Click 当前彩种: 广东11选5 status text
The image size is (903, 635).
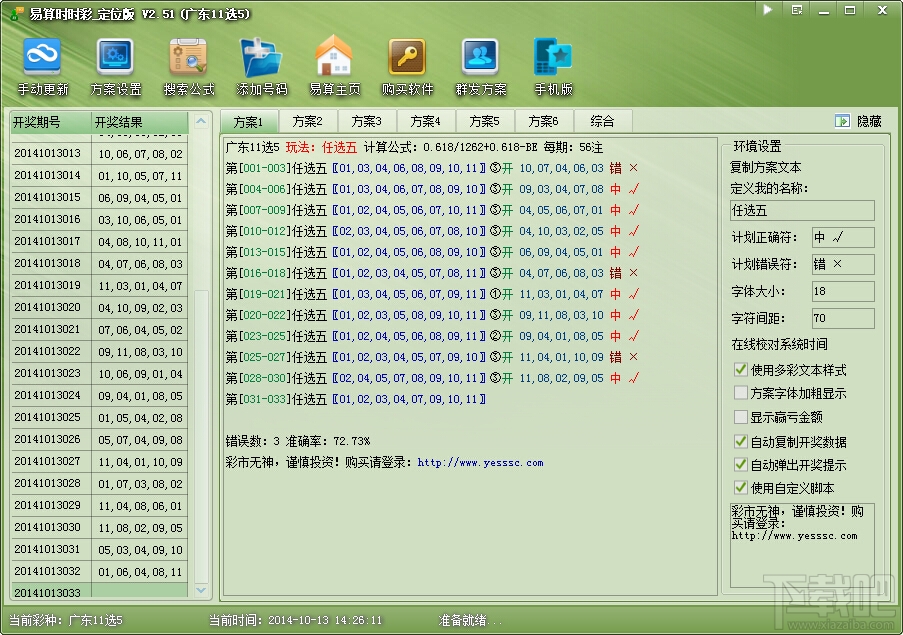pyautogui.click(x=66, y=620)
